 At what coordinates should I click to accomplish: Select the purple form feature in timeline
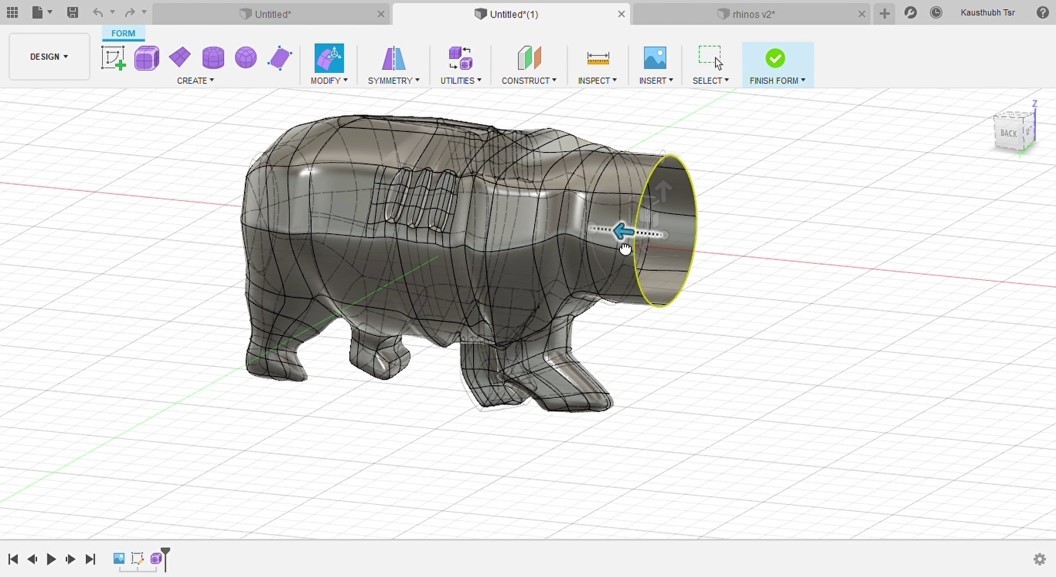pos(156,558)
